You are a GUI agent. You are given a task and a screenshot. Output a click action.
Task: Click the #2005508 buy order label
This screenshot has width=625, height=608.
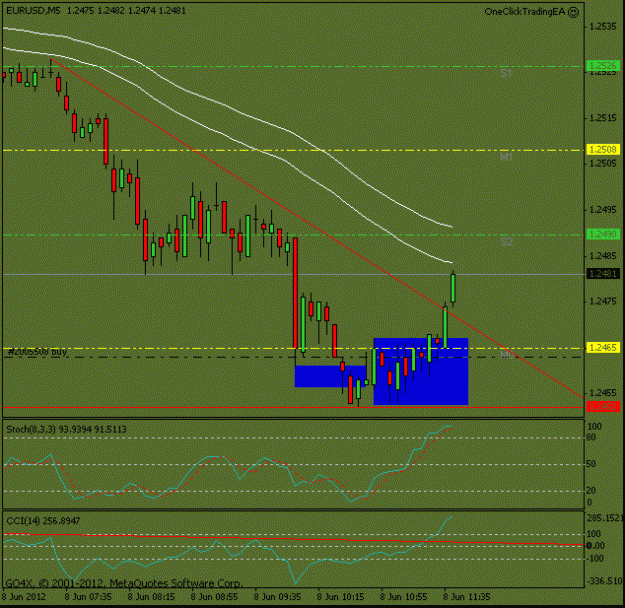37,352
